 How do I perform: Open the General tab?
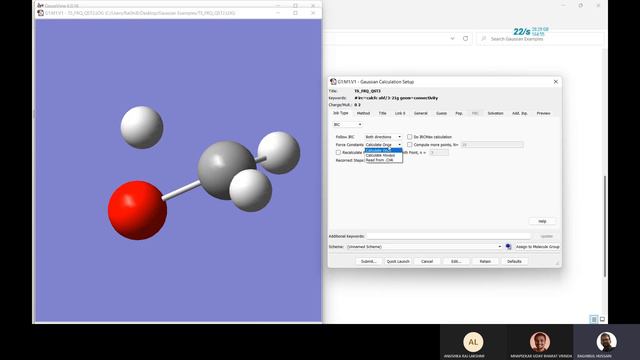click(x=420, y=113)
